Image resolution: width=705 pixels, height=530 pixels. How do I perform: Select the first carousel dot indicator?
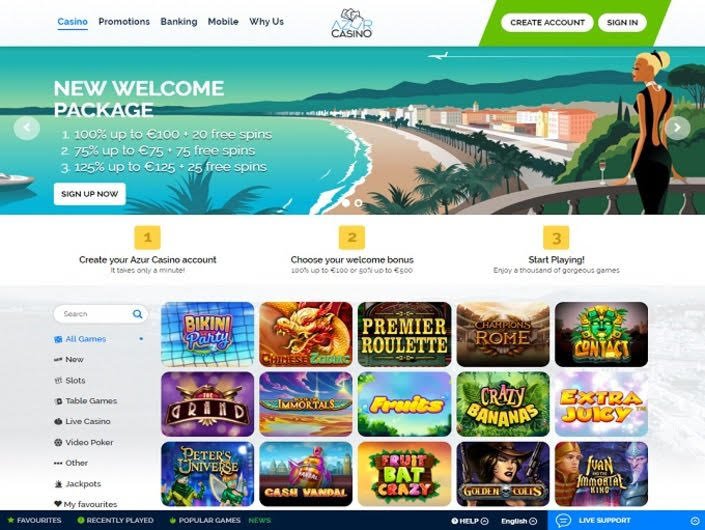pyautogui.click(x=346, y=203)
